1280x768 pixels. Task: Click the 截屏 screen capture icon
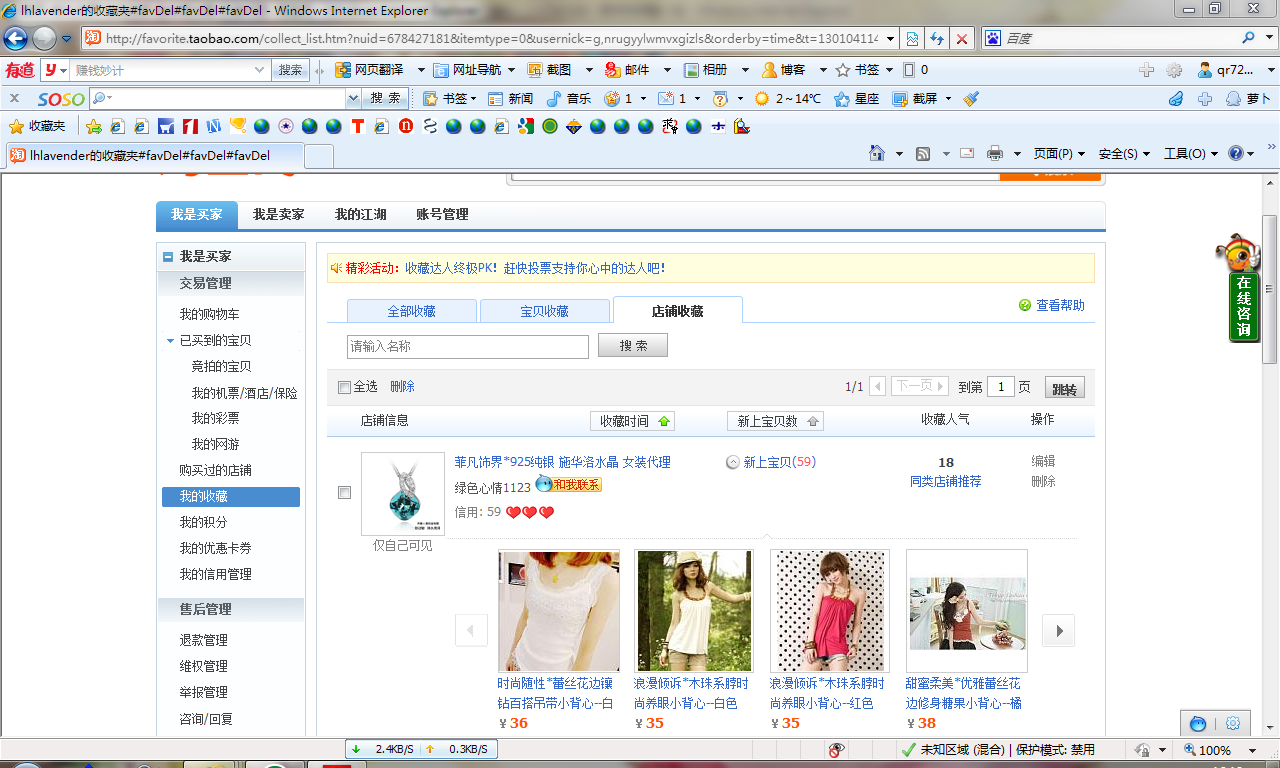(x=915, y=99)
